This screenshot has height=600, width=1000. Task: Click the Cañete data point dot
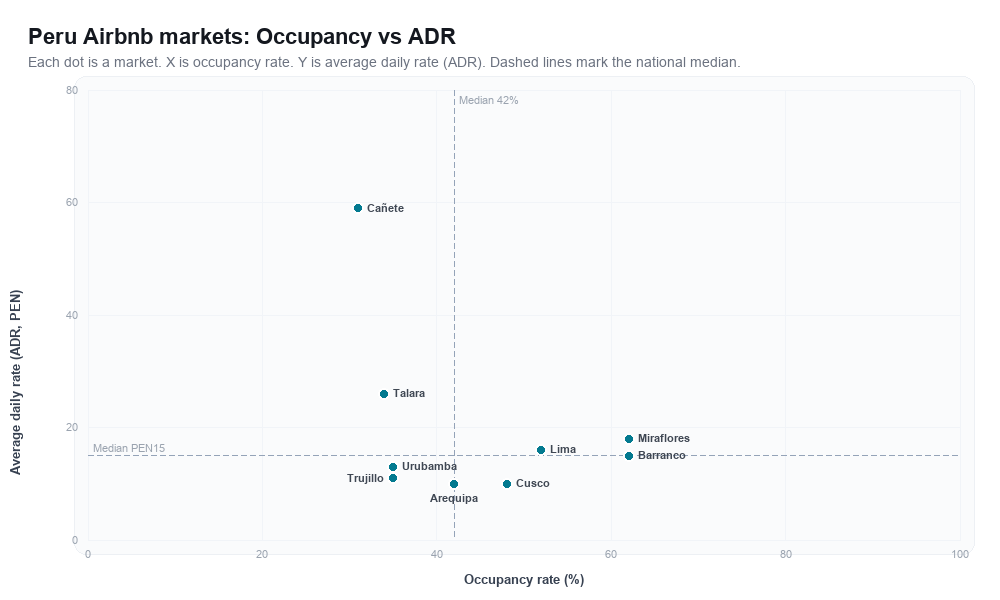tap(358, 209)
